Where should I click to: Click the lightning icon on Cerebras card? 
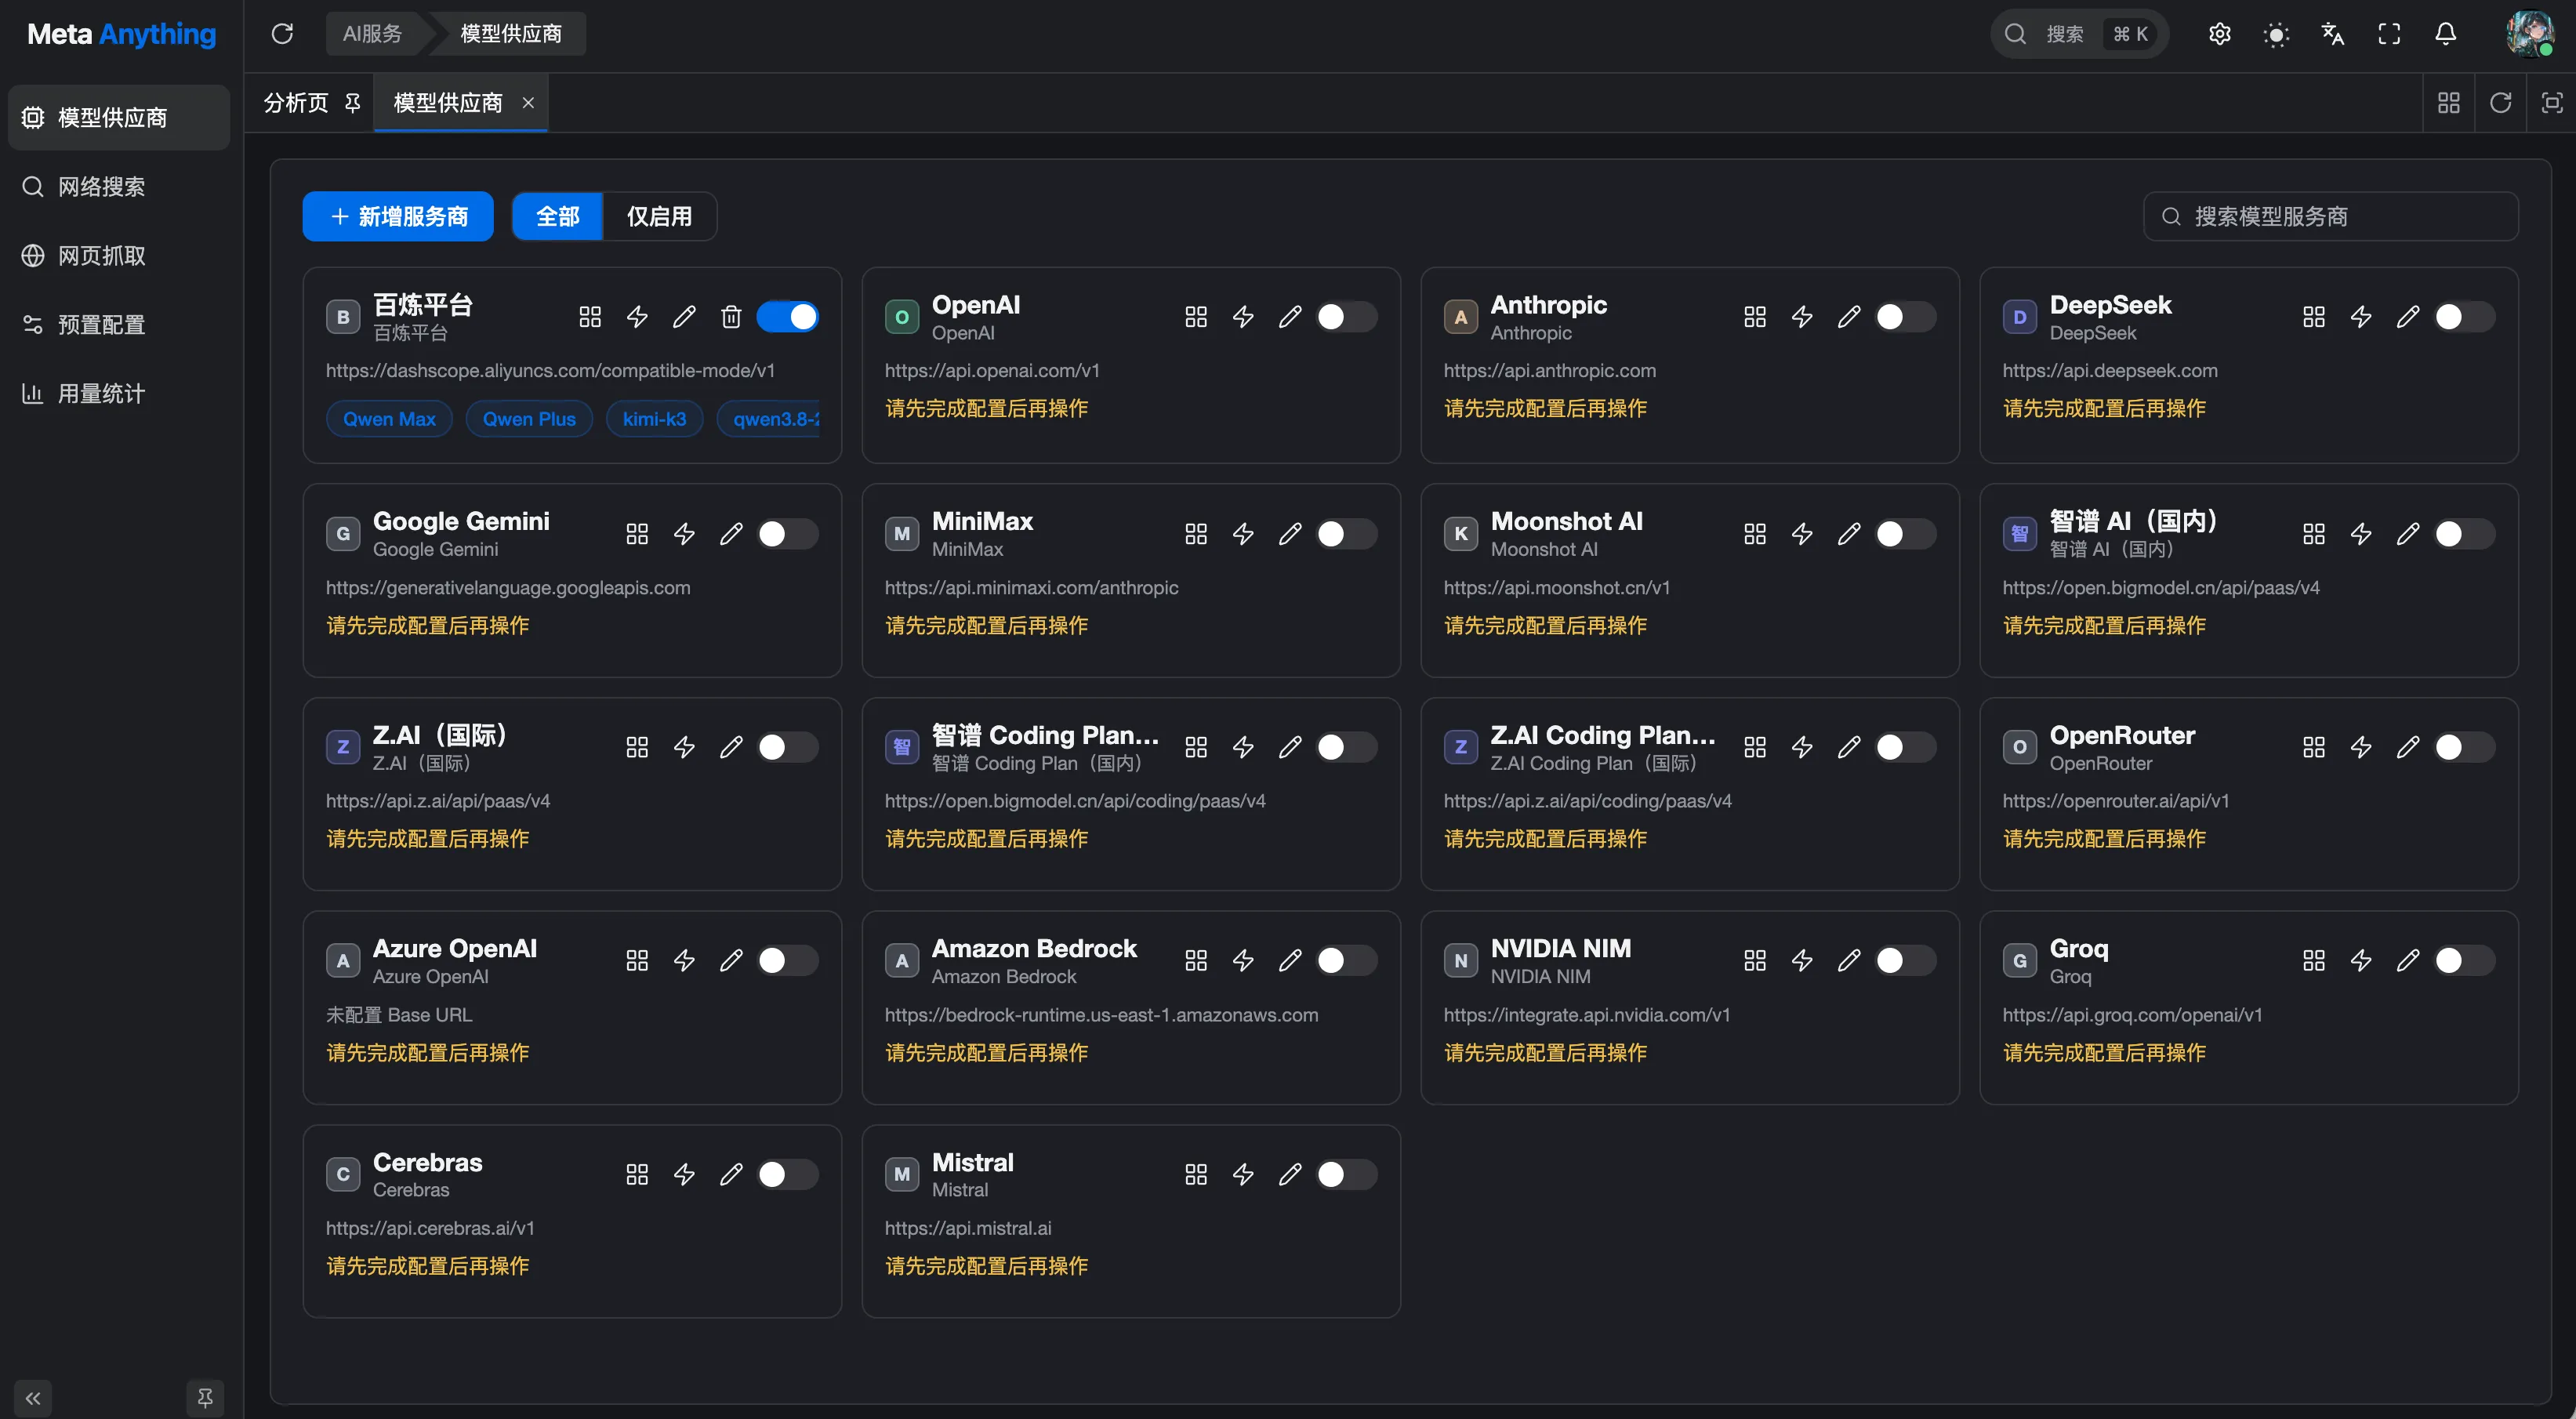[x=684, y=1174]
